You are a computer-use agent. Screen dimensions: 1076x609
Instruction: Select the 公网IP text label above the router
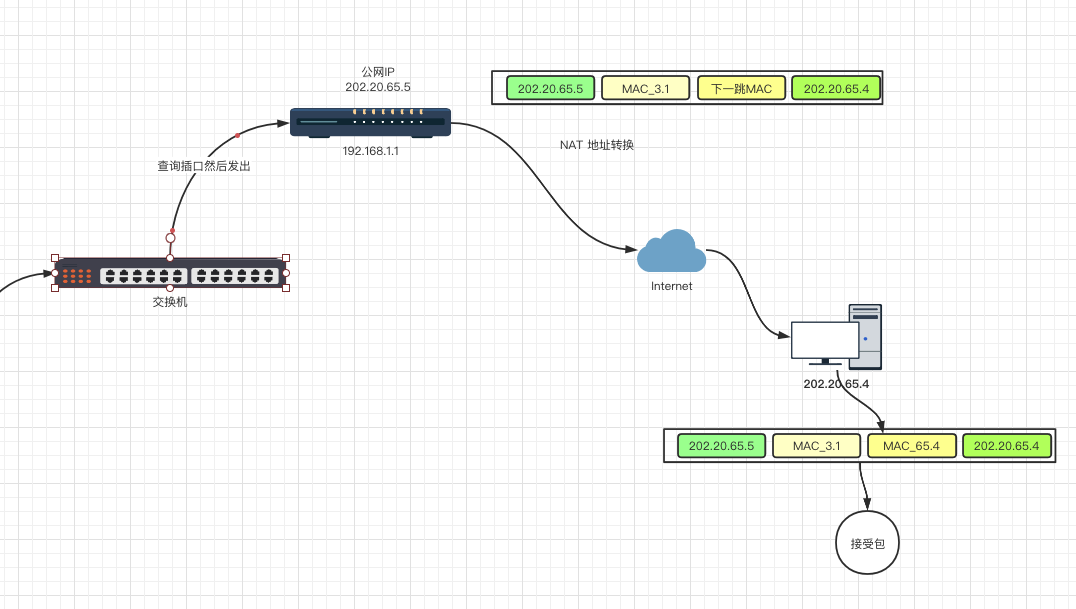pos(378,72)
